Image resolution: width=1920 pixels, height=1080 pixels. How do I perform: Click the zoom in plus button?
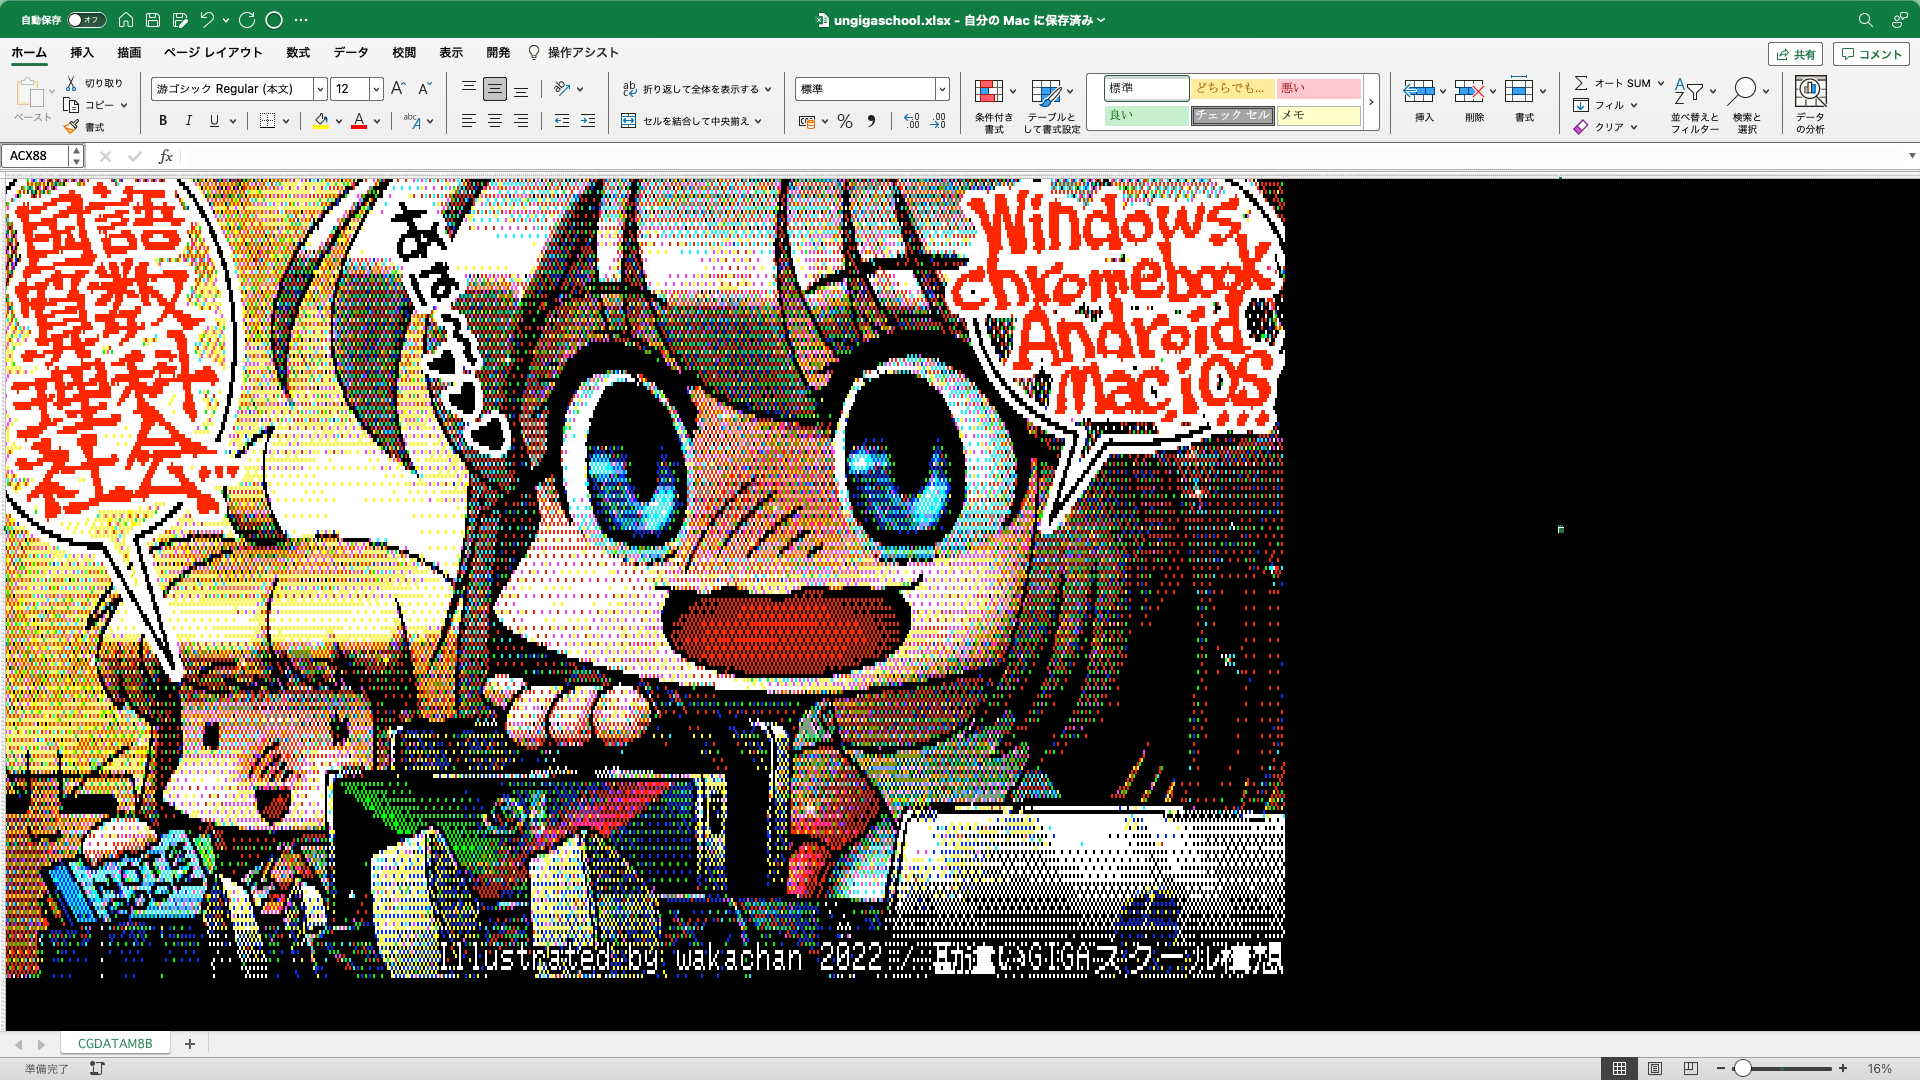click(1843, 1069)
